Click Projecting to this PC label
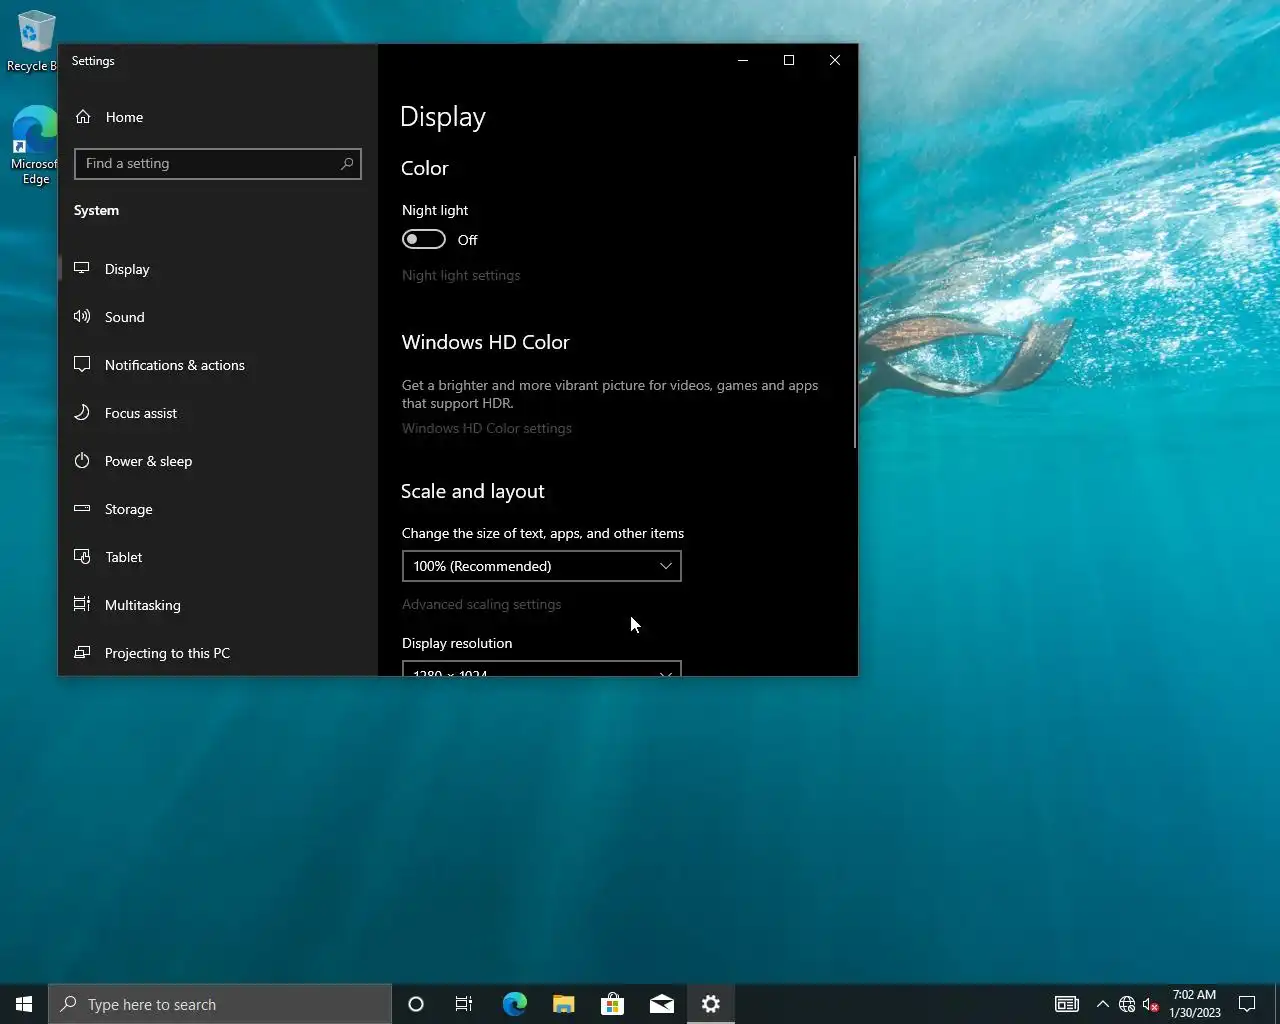Image resolution: width=1280 pixels, height=1024 pixels. point(167,653)
